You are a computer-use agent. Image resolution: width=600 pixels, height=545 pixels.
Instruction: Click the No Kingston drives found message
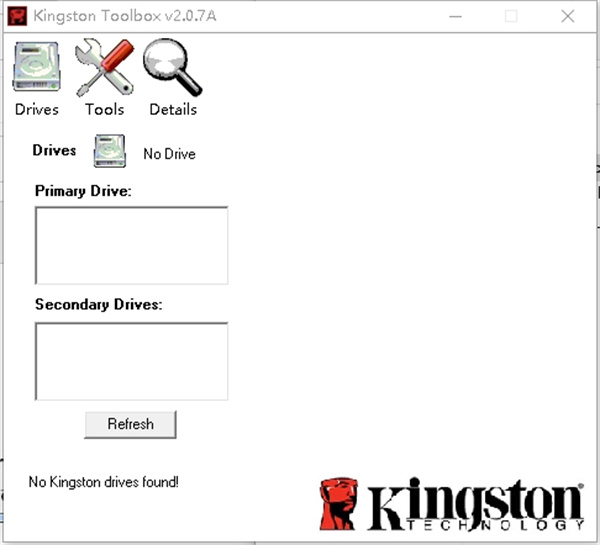tap(104, 482)
